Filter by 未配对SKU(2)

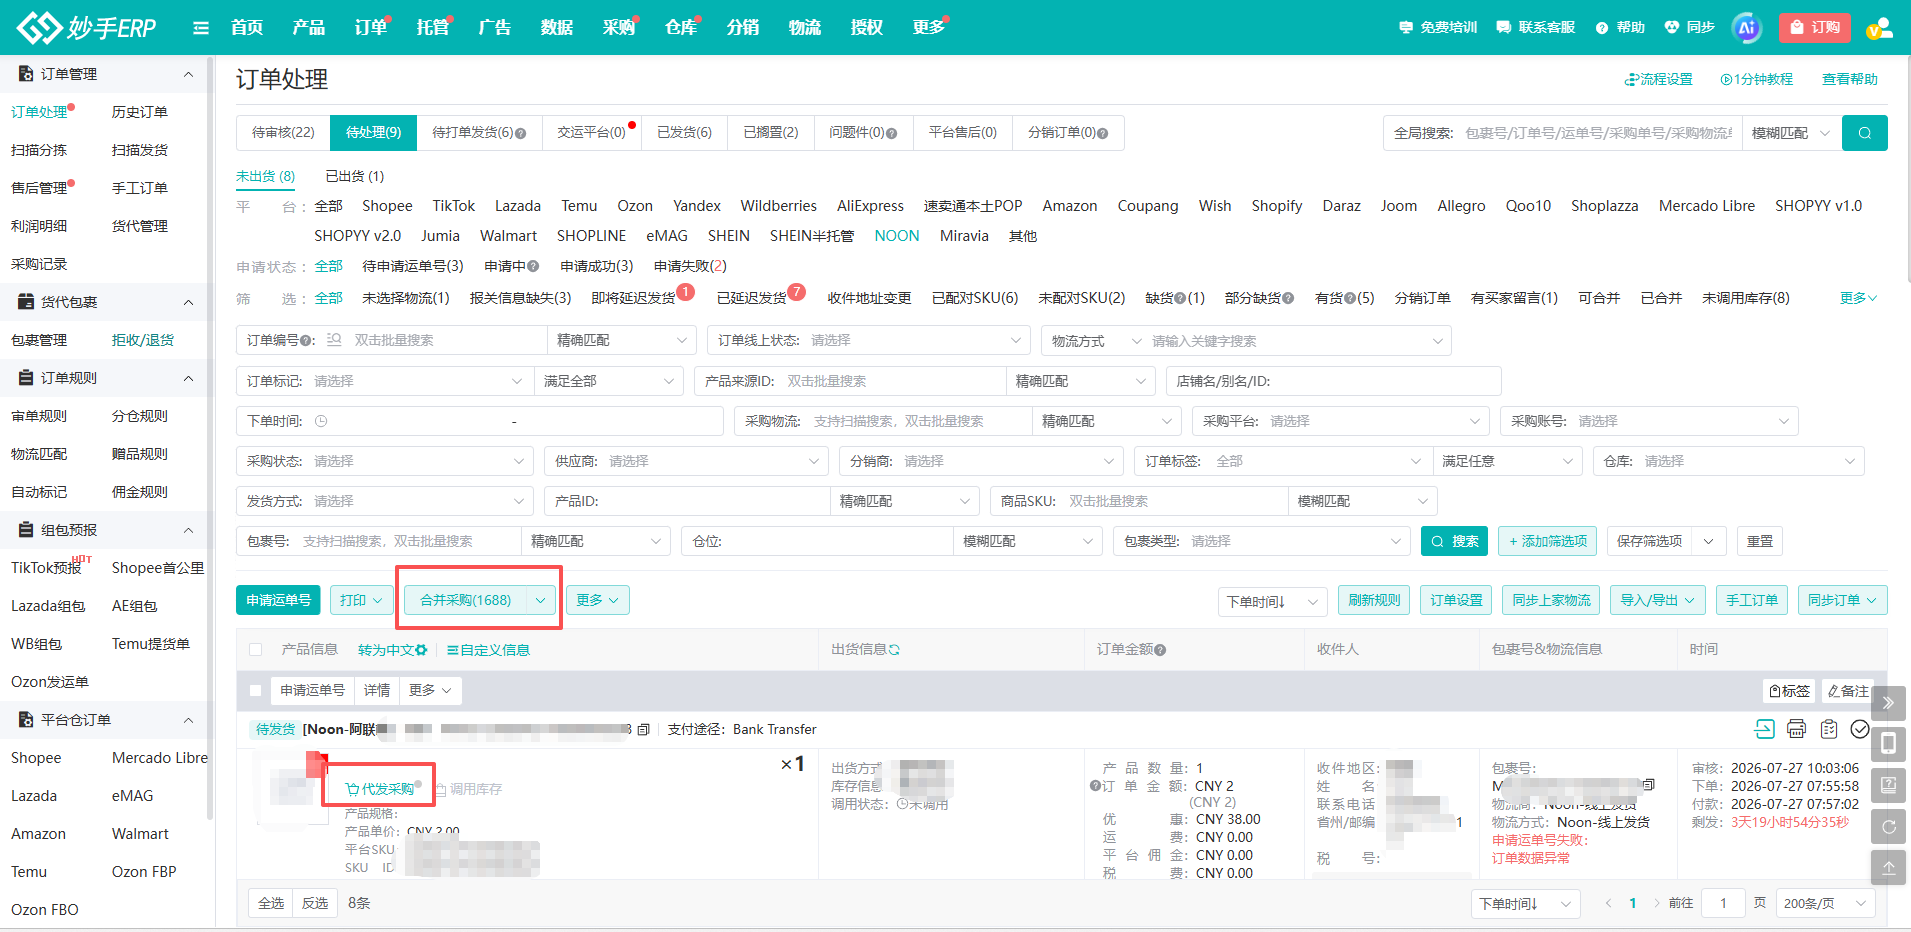pos(1082,298)
